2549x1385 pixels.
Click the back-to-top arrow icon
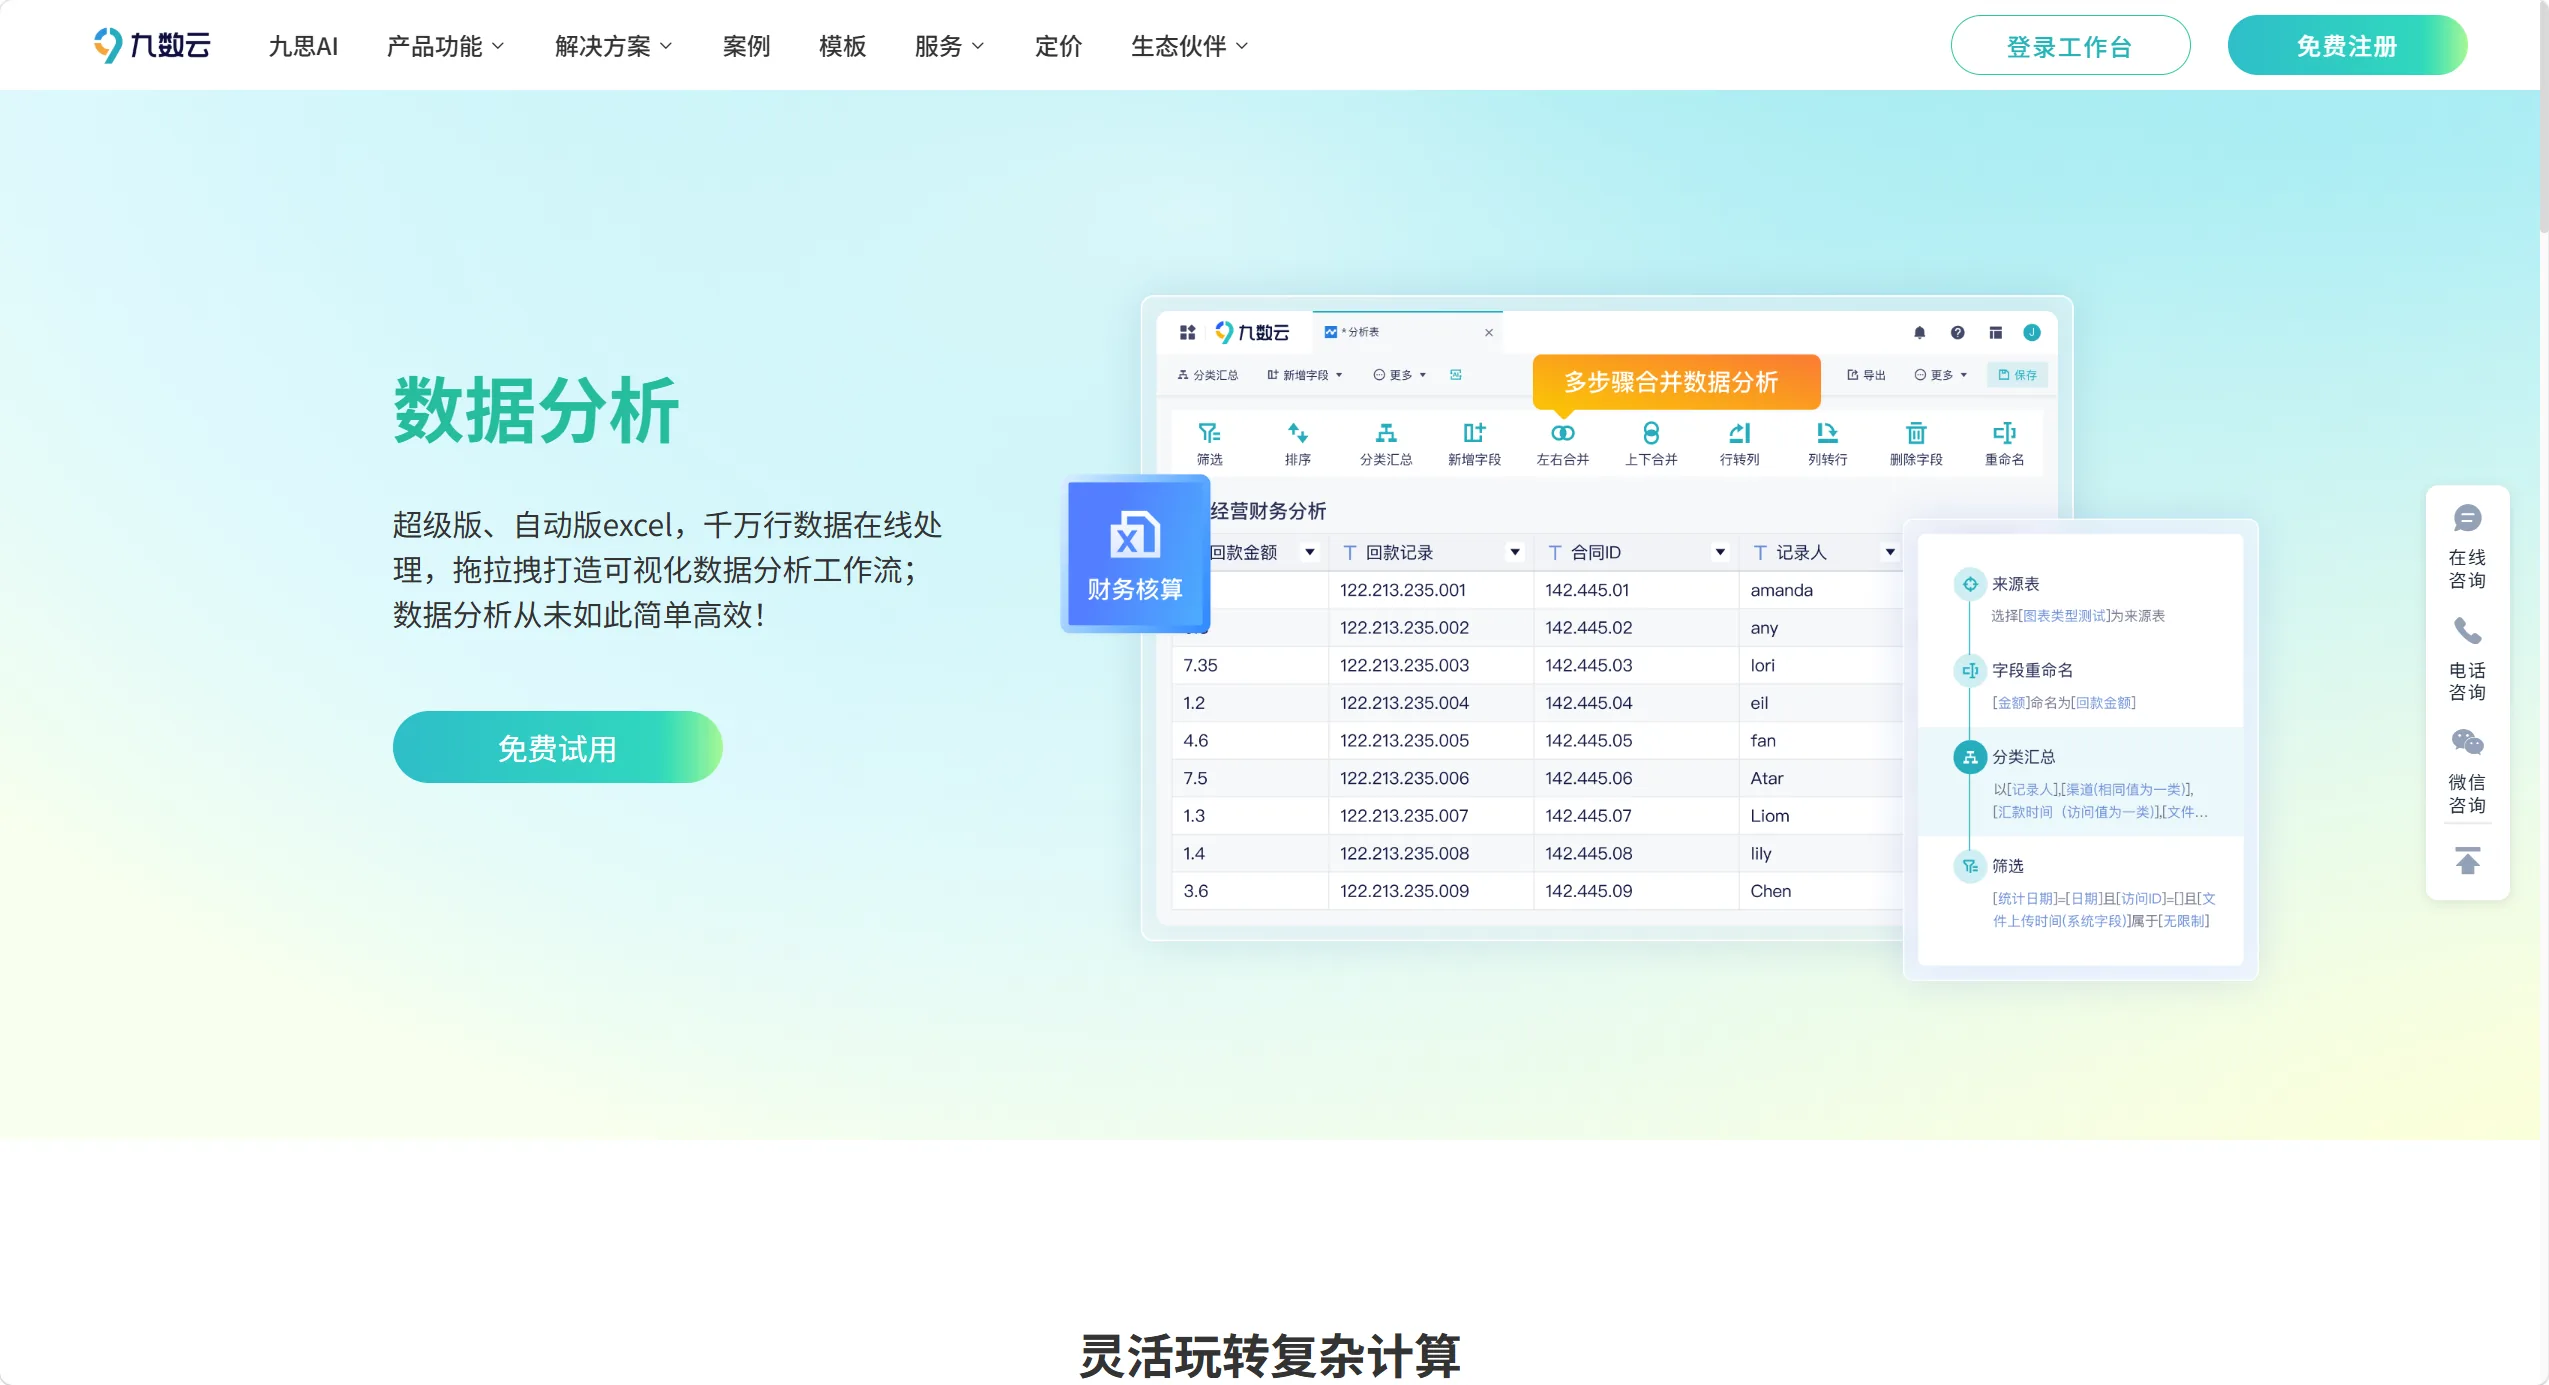[2467, 861]
